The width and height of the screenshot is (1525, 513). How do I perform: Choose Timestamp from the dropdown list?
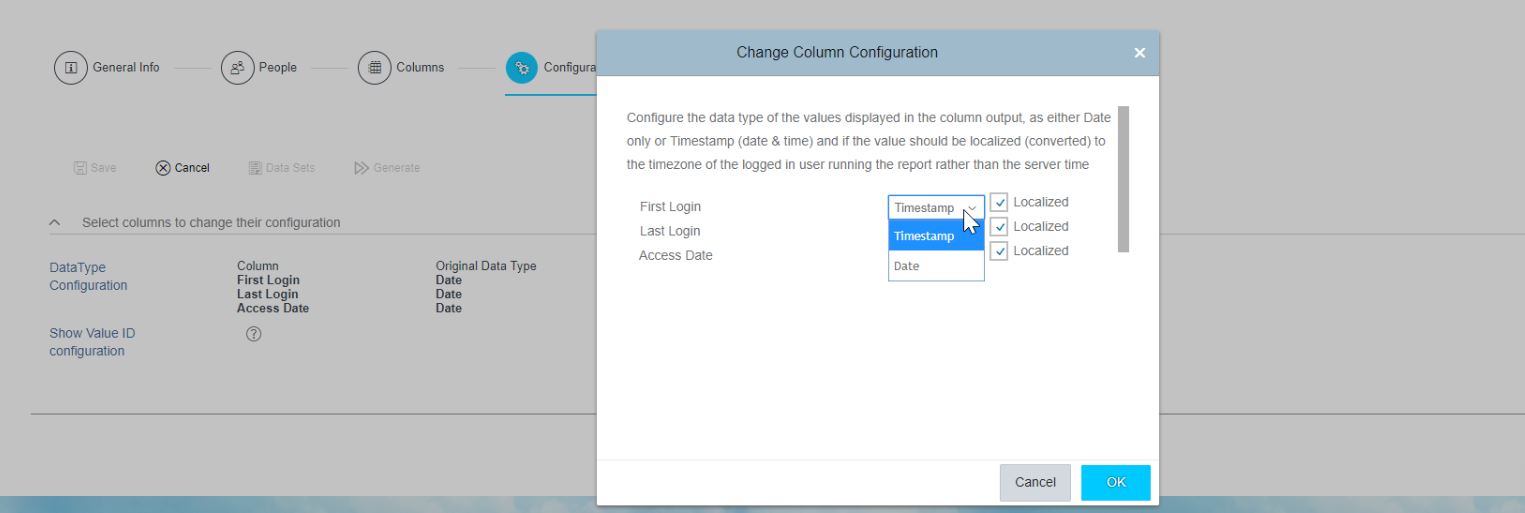[936, 236]
